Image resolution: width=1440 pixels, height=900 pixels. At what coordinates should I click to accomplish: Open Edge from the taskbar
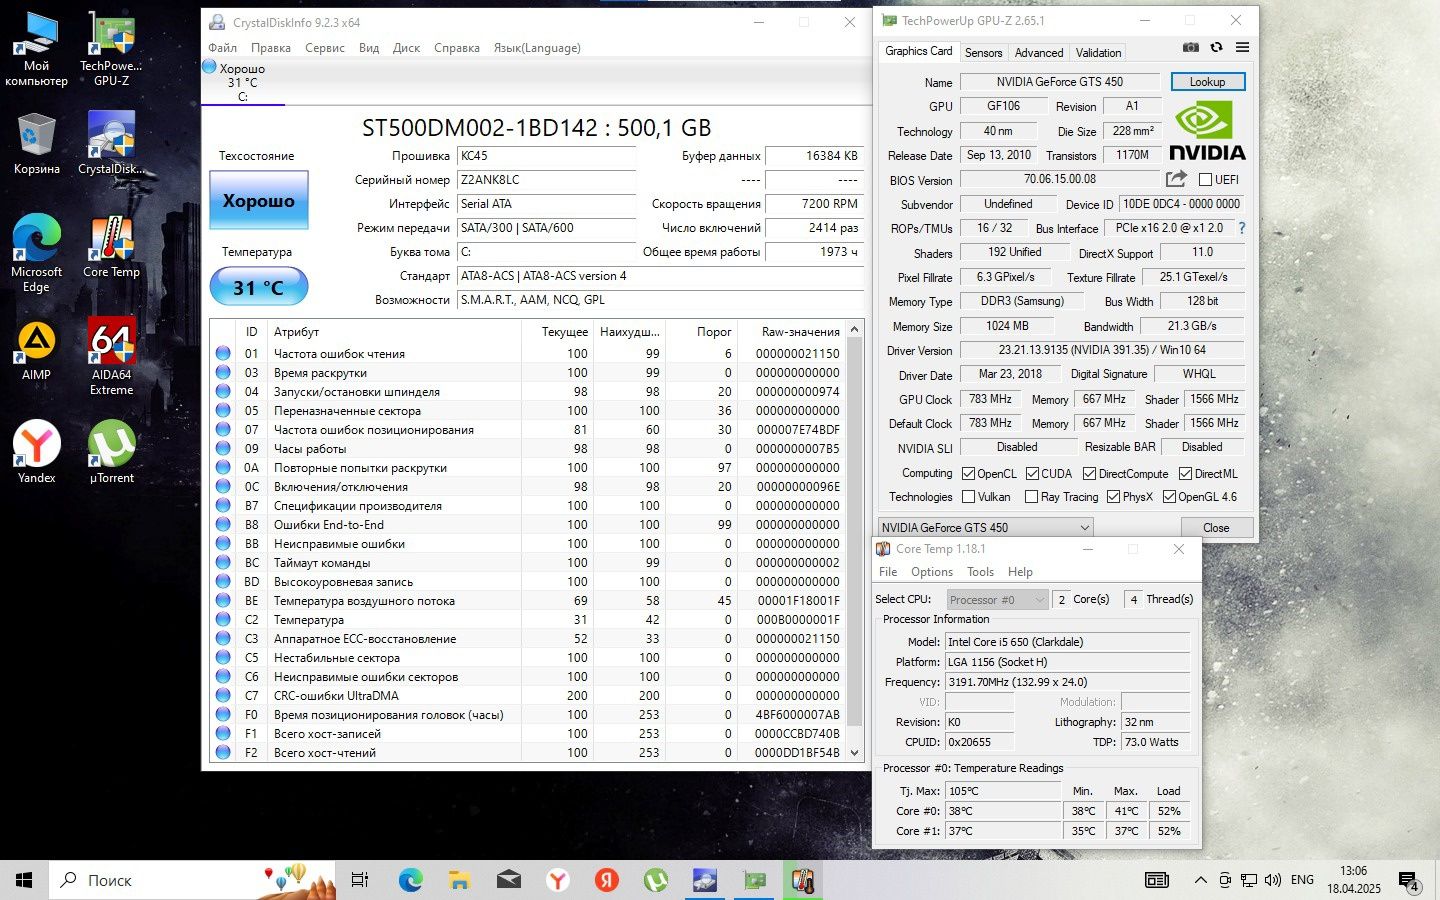pyautogui.click(x=410, y=880)
